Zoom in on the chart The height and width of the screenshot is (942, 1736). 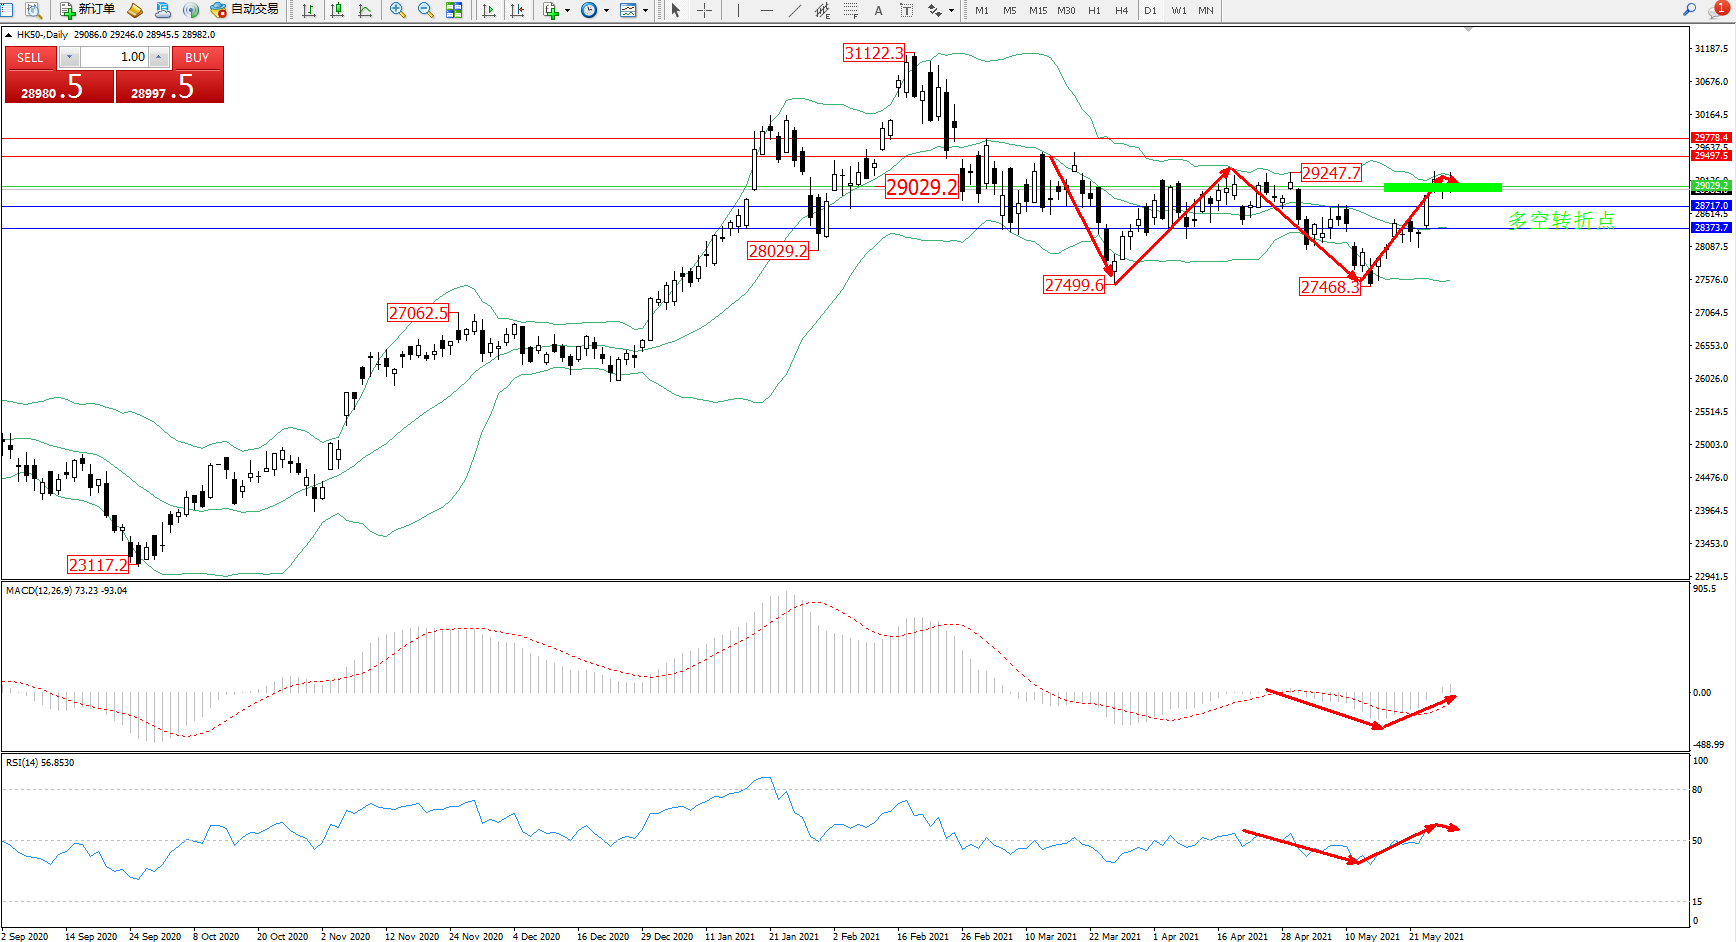click(x=398, y=10)
